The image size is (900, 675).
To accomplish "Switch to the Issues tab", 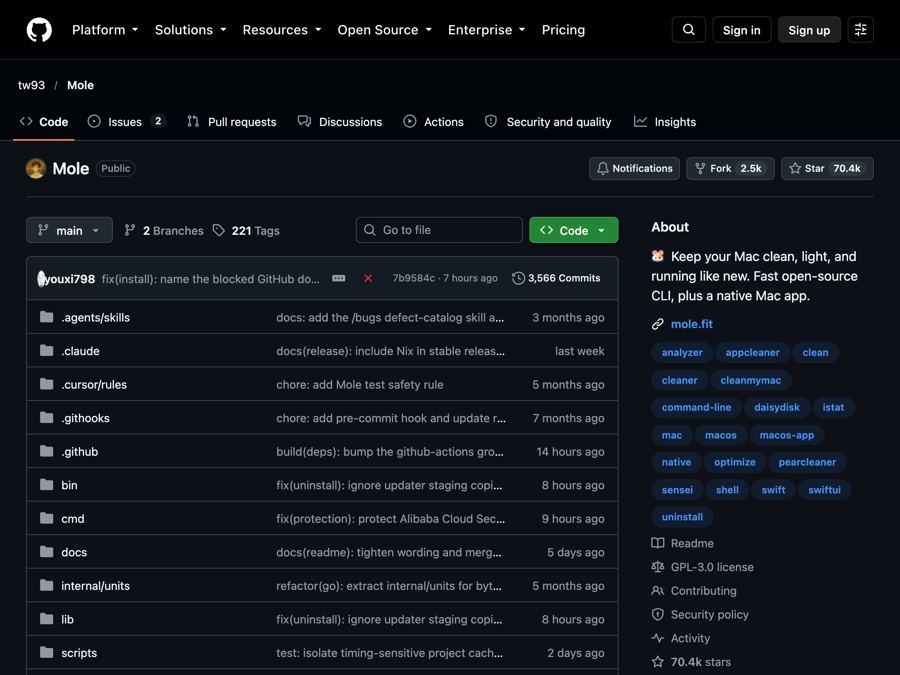I will tap(126, 122).
